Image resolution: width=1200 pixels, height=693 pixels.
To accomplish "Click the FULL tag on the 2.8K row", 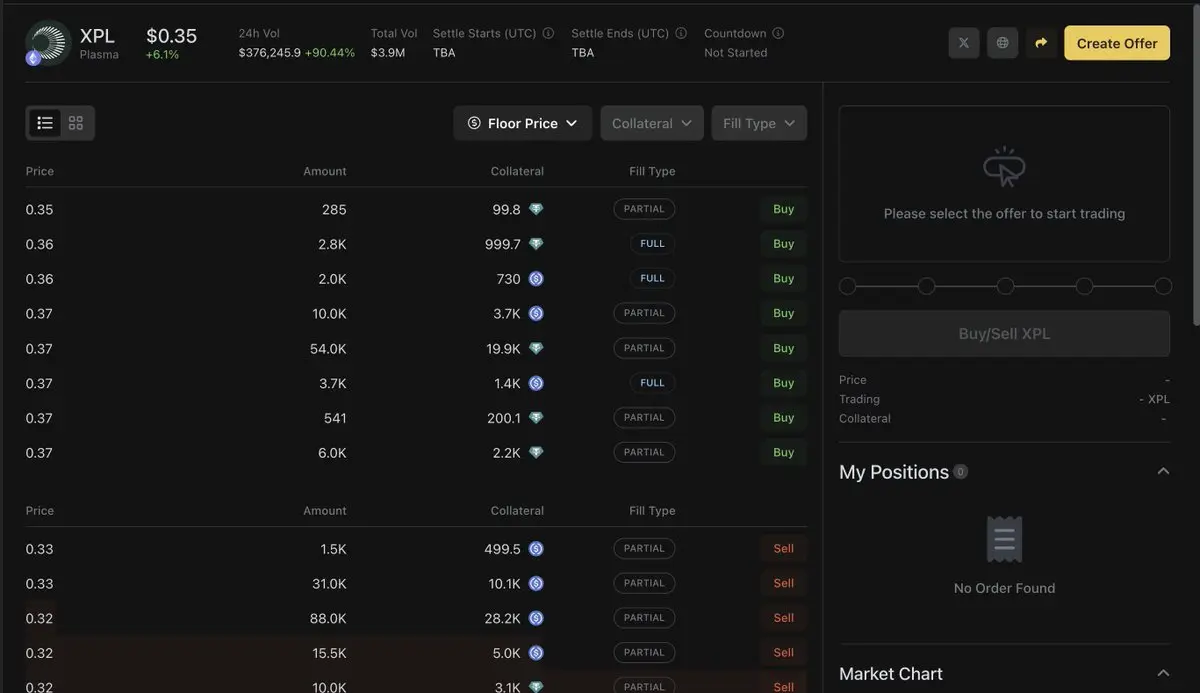I will pos(652,244).
